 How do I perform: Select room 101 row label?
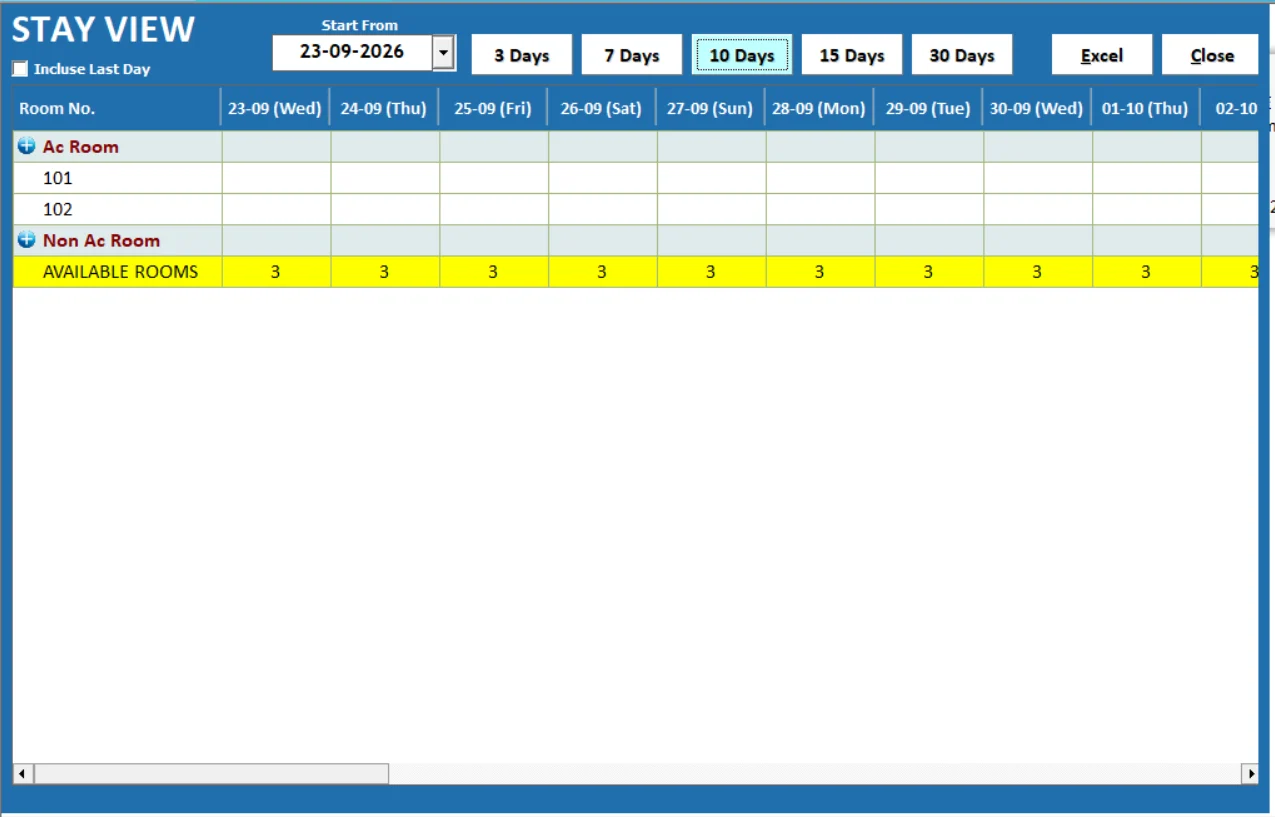[x=58, y=178]
